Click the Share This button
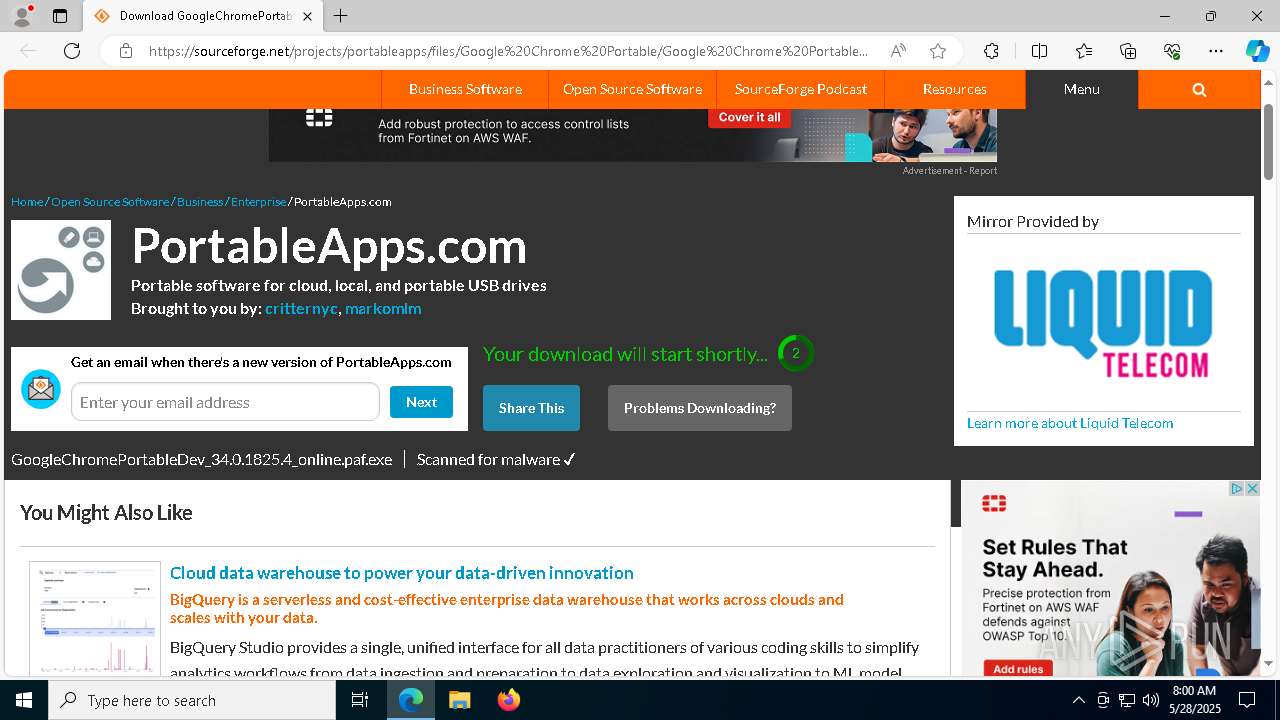The height and width of the screenshot is (720, 1280). tap(531, 408)
